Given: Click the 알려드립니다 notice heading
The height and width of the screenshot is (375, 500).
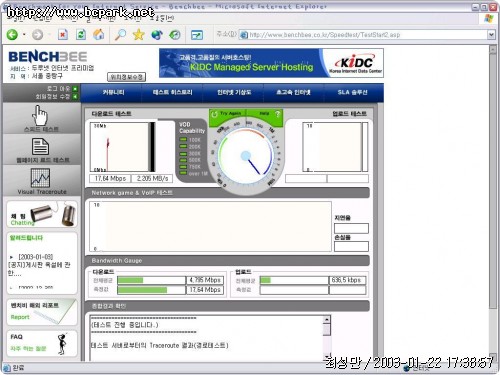Looking at the screenshot, I should pos(26,238).
